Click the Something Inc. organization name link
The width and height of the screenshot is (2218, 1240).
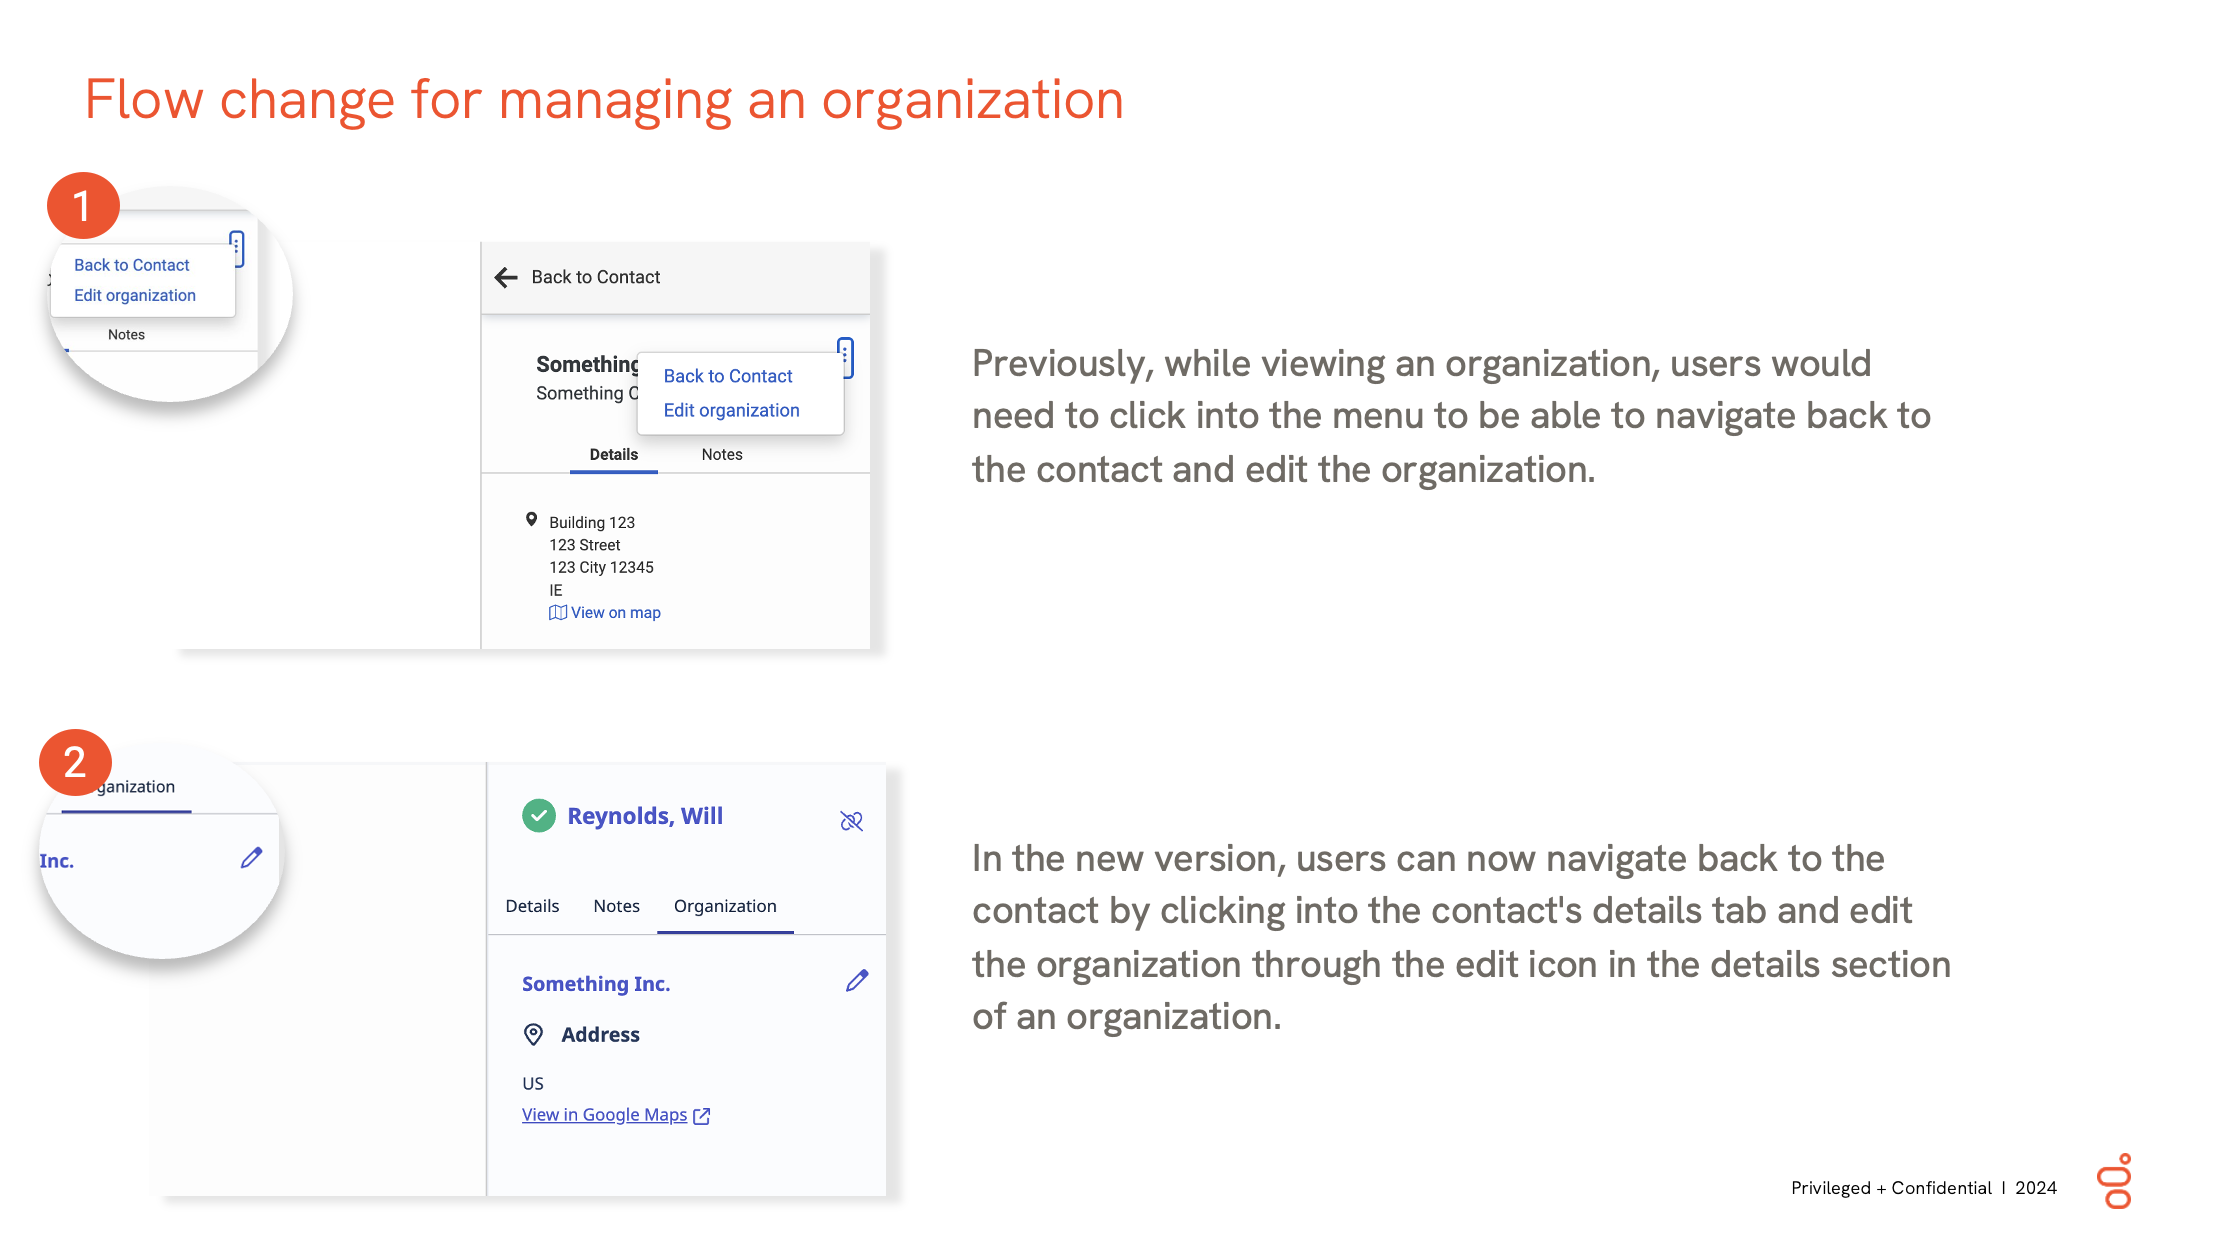pyautogui.click(x=596, y=984)
